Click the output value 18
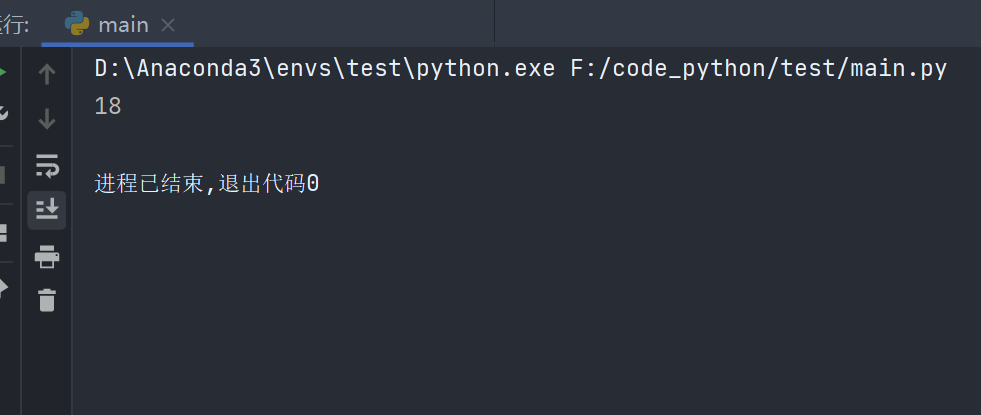The image size is (981, 415). [108, 106]
